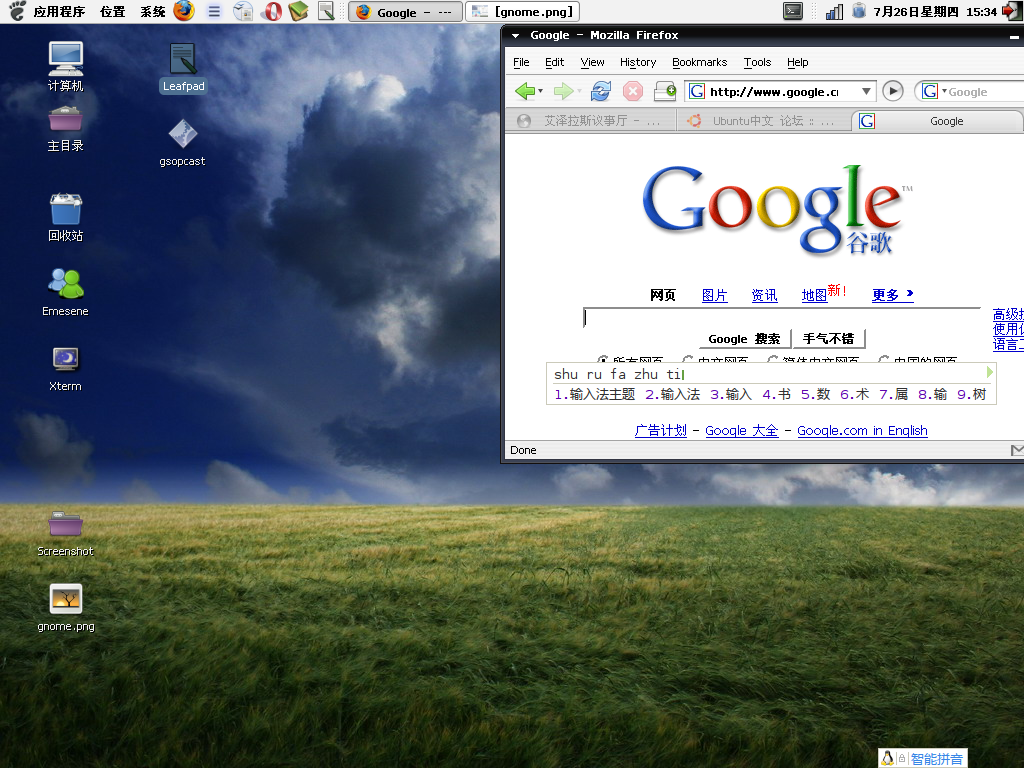Screen dimensions: 1024x768
Task: Open the search engine selector dropdown
Action: tap(933, 91)
